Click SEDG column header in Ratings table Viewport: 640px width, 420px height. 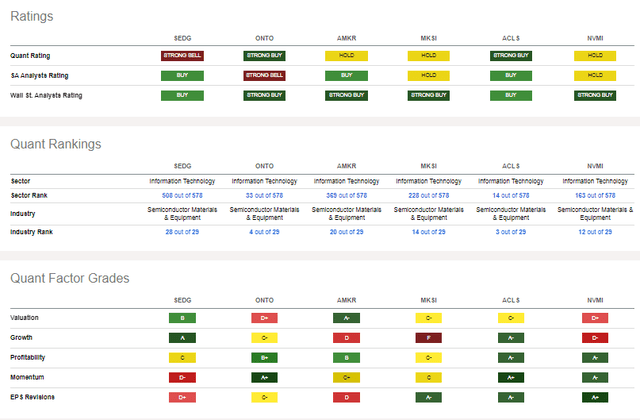[182, 38]
